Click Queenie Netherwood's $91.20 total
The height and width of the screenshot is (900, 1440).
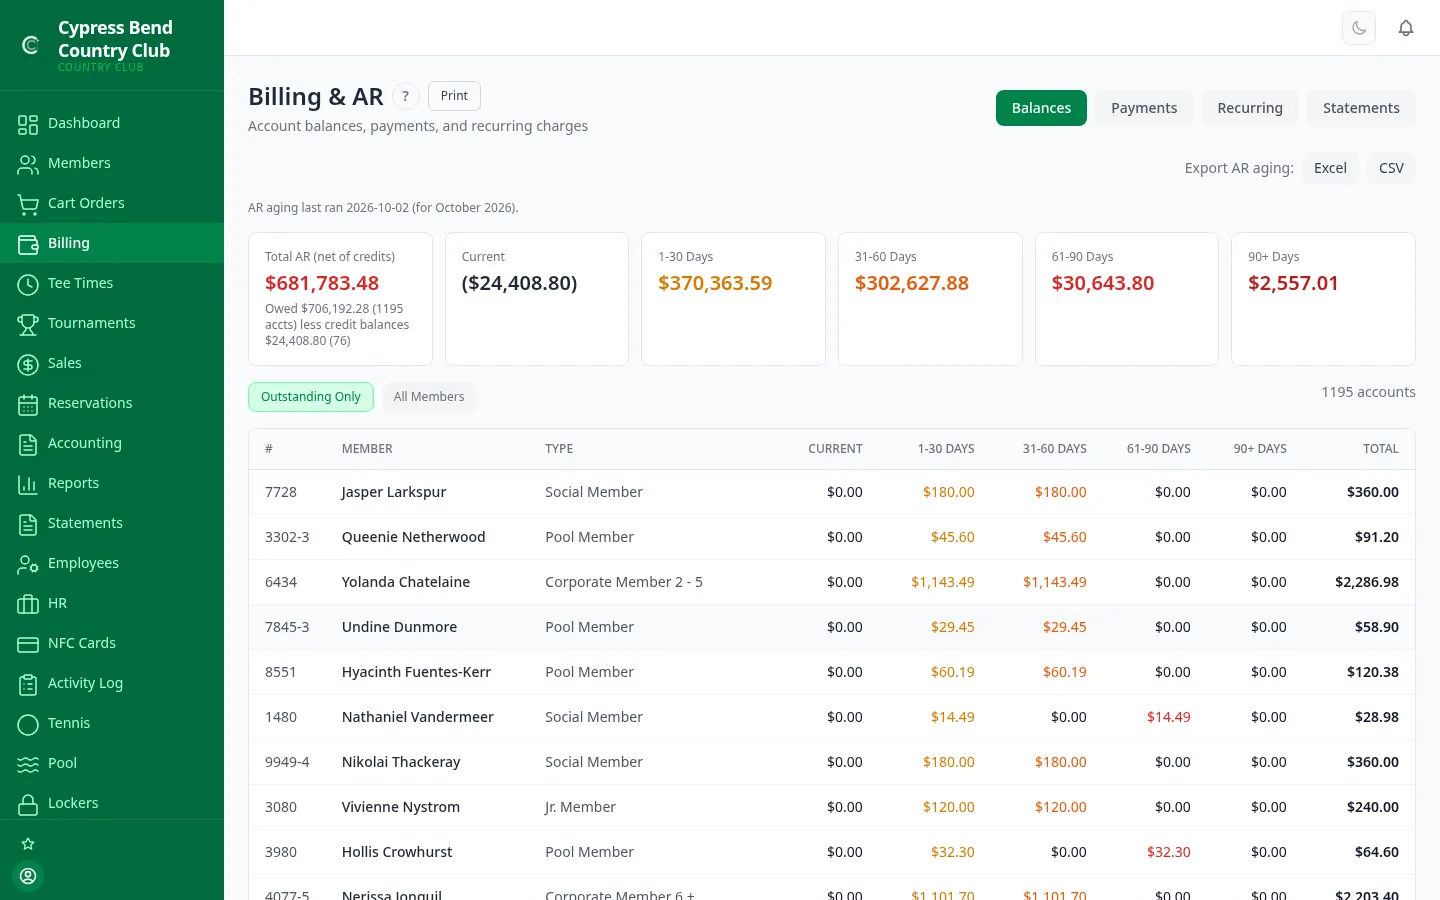(1377, 537)
